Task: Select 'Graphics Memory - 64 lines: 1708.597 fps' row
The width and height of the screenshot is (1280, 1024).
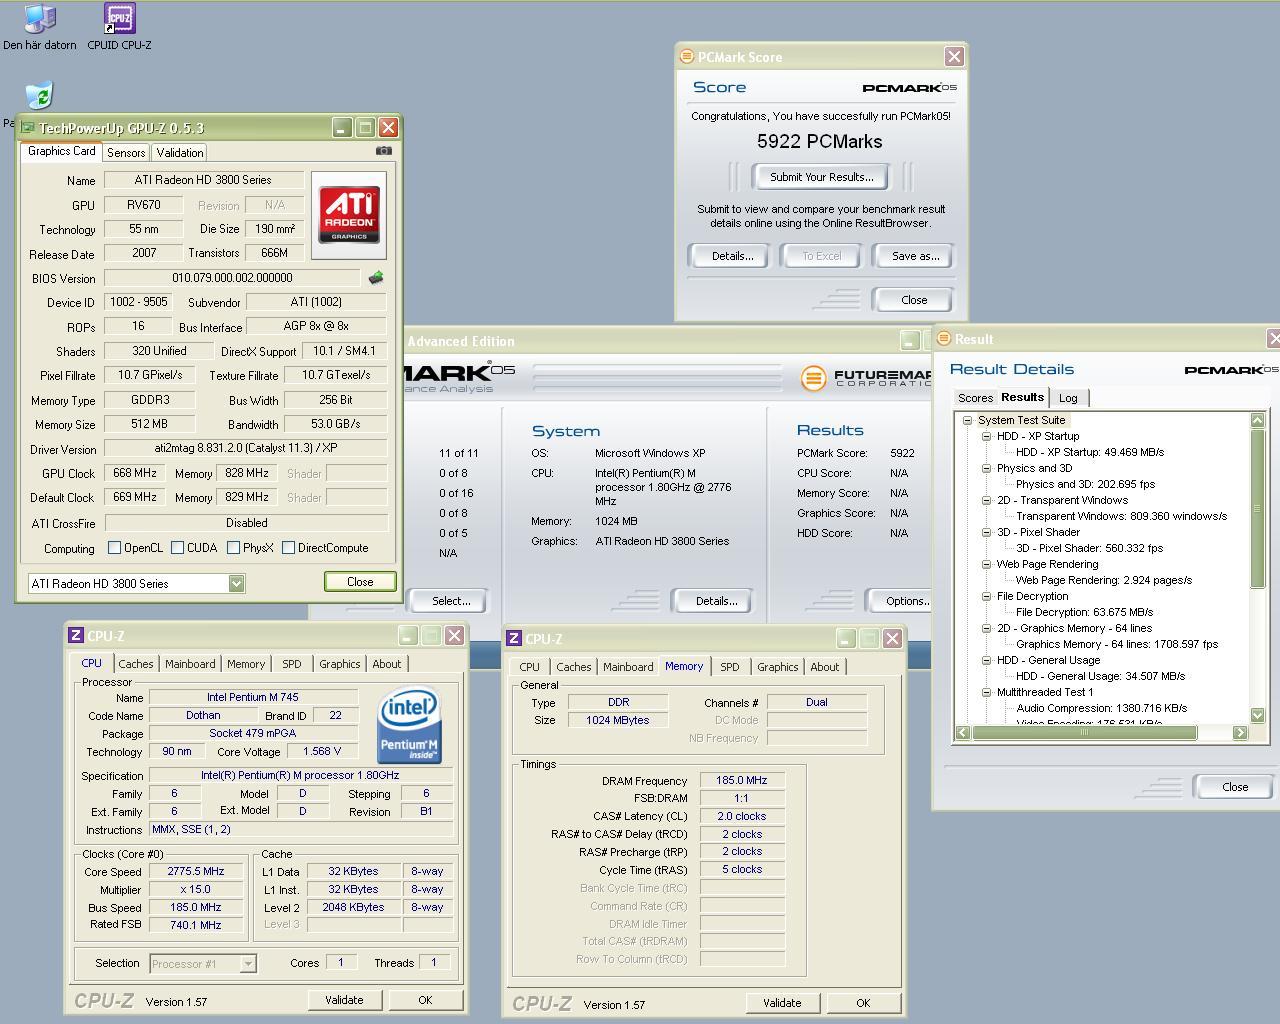Action: tap(1117, 644)
